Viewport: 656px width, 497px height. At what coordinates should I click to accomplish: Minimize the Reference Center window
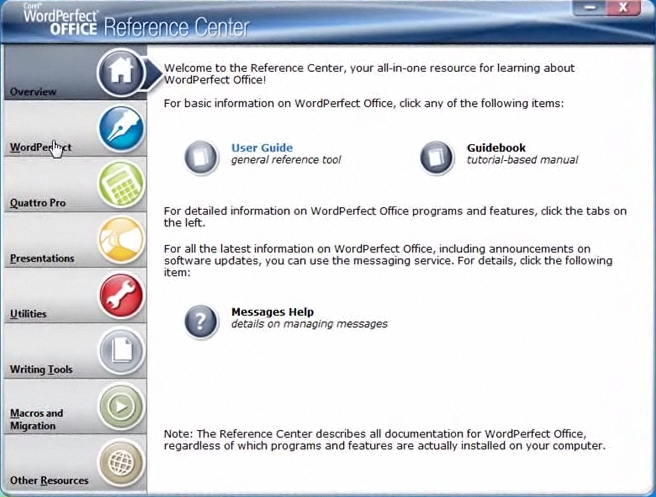point(589,8)
